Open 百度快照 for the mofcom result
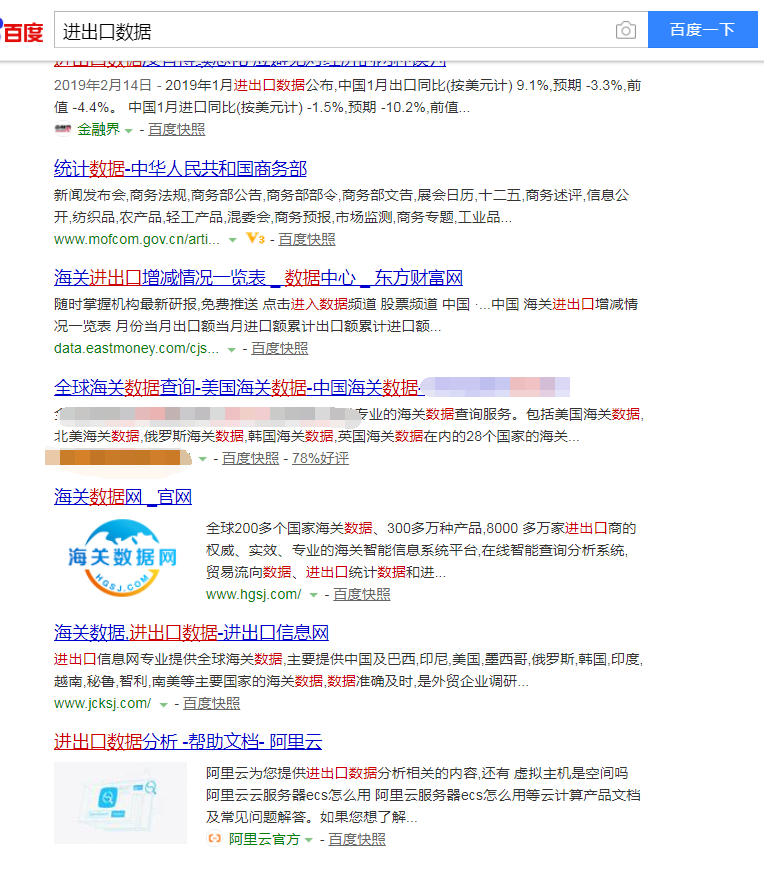The width and height of the screenshot is (764, 871). [x=307, y=239]
